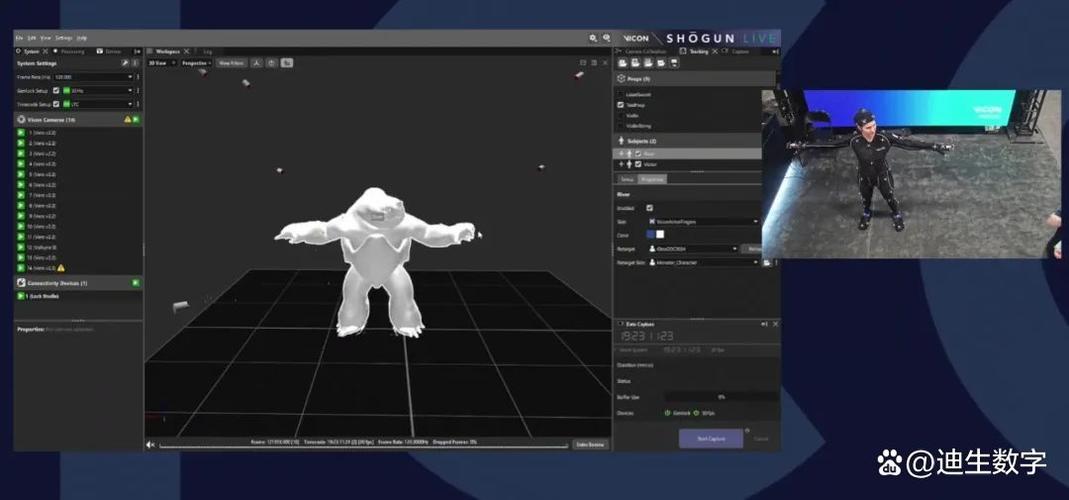Select the Properties sub-tab in Tracking panel
The height and width of the screenshot is (500, 1069).
[x=652, y=179]
